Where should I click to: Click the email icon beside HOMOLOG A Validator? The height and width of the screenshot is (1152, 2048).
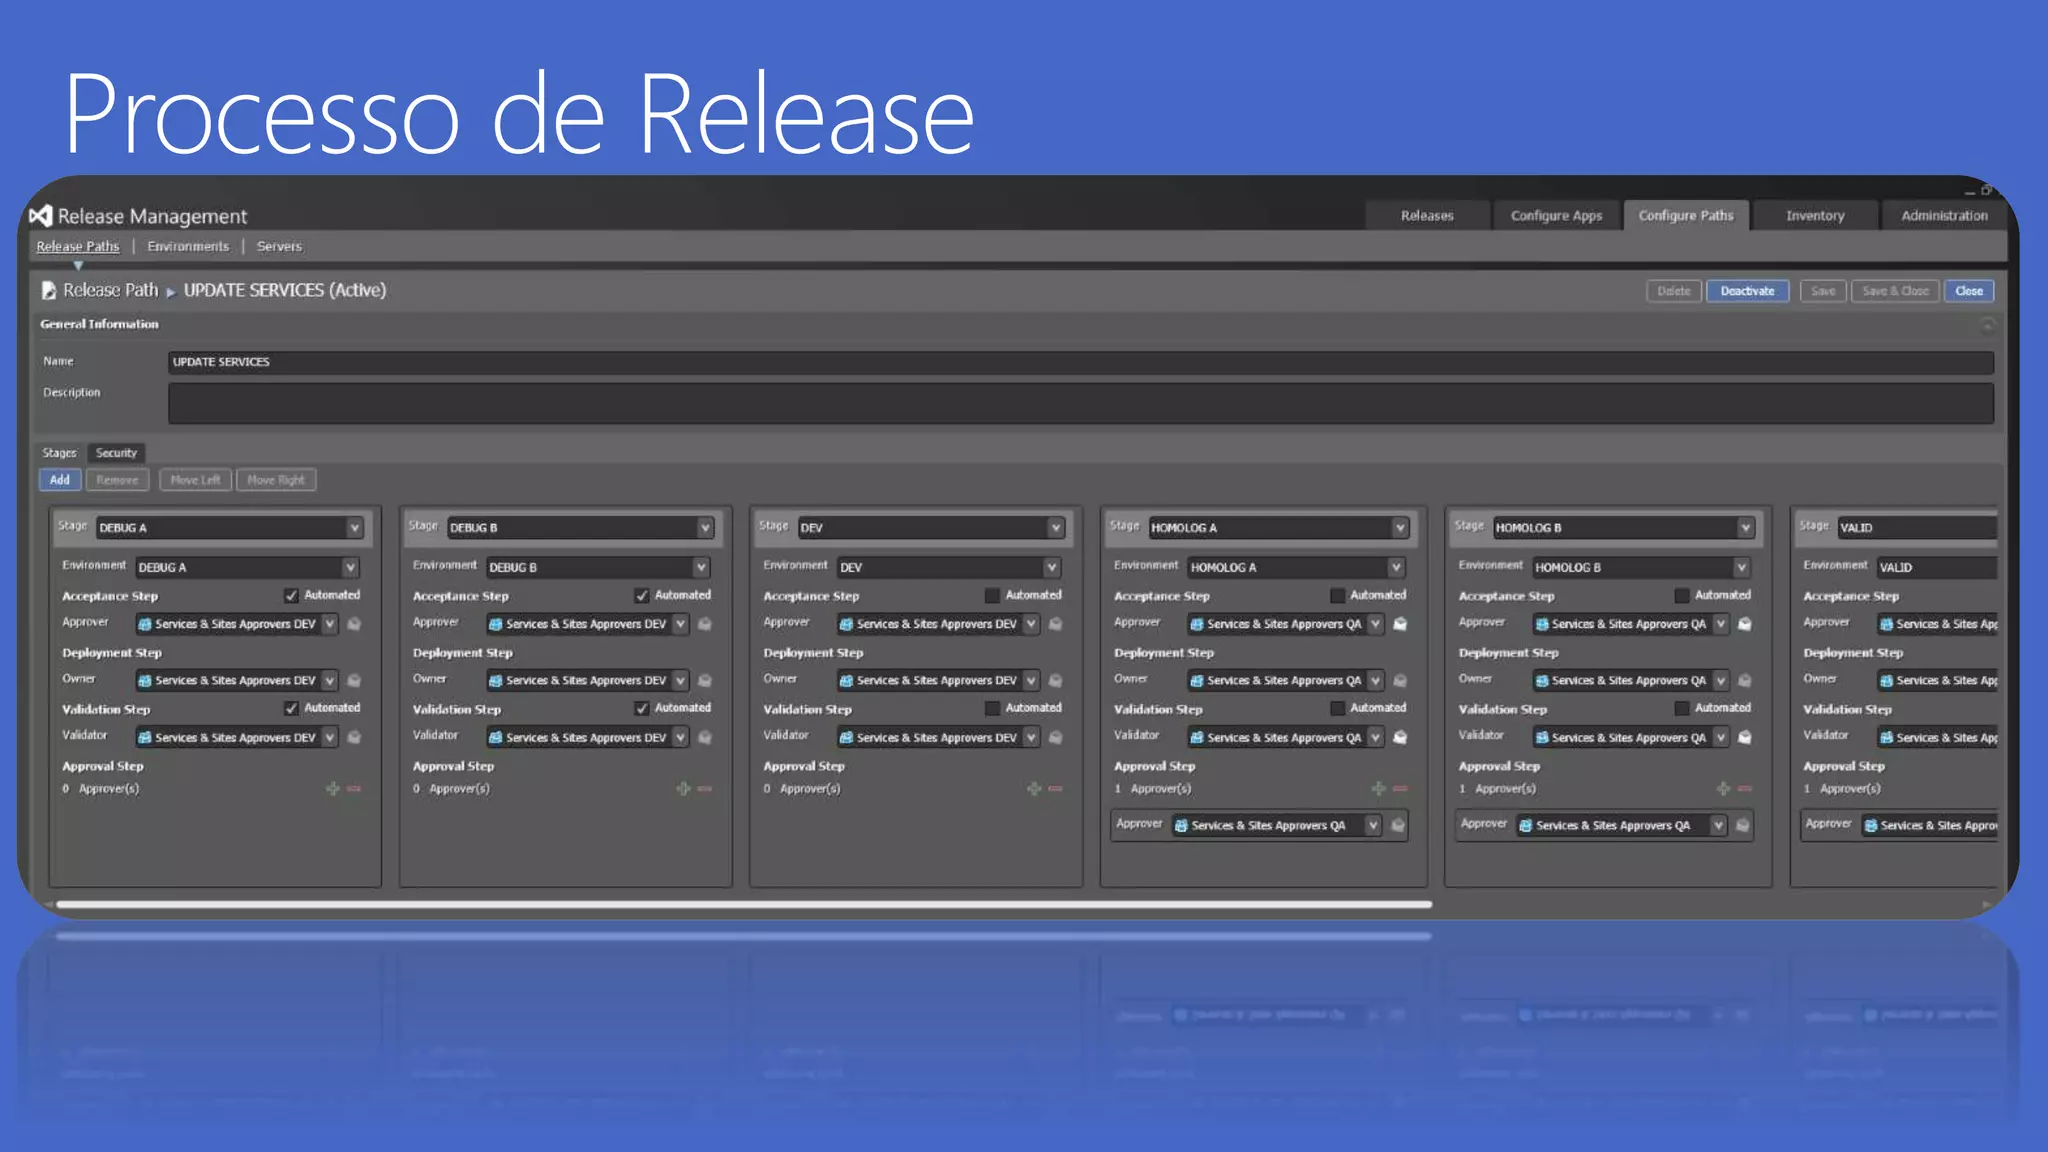(x=1400, y=737)
